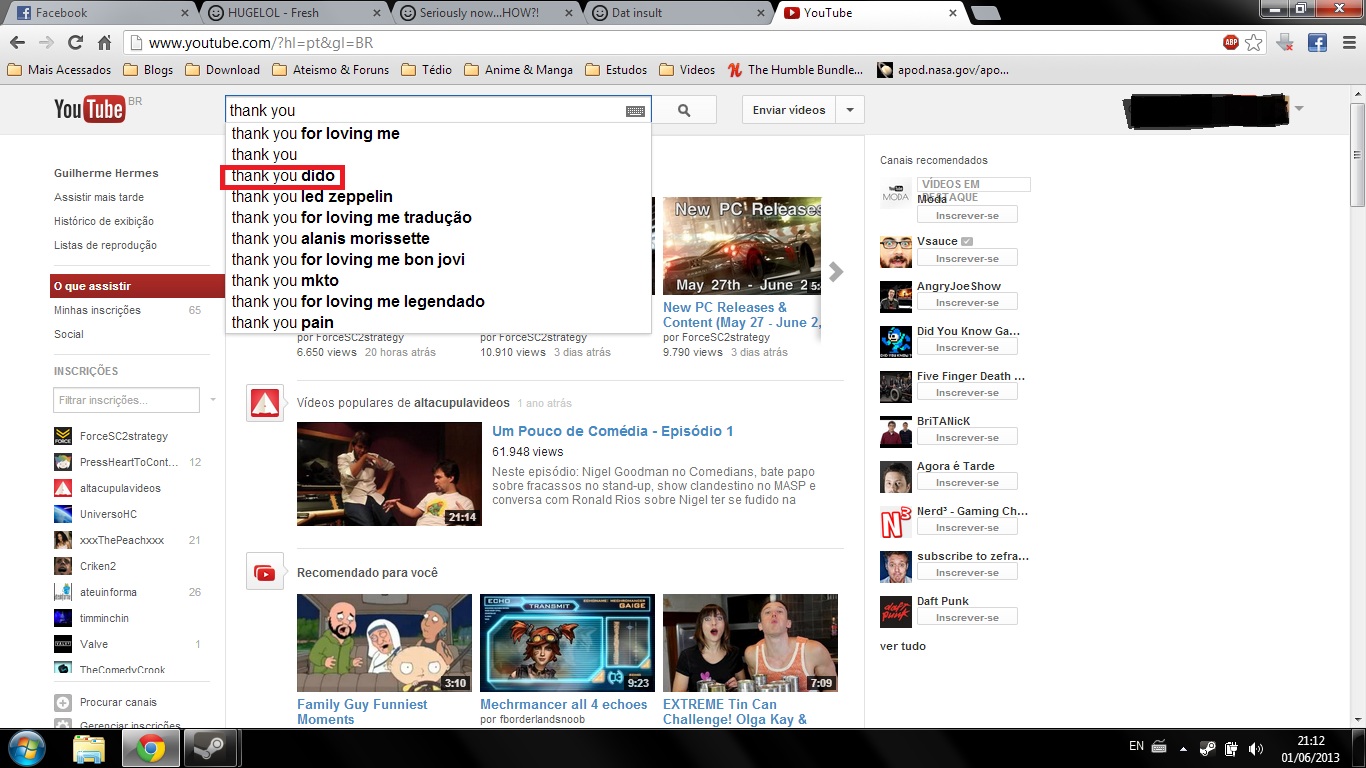Click the YouTube logo
This screenshot has width=1366, height=768.
pos(89,109)
